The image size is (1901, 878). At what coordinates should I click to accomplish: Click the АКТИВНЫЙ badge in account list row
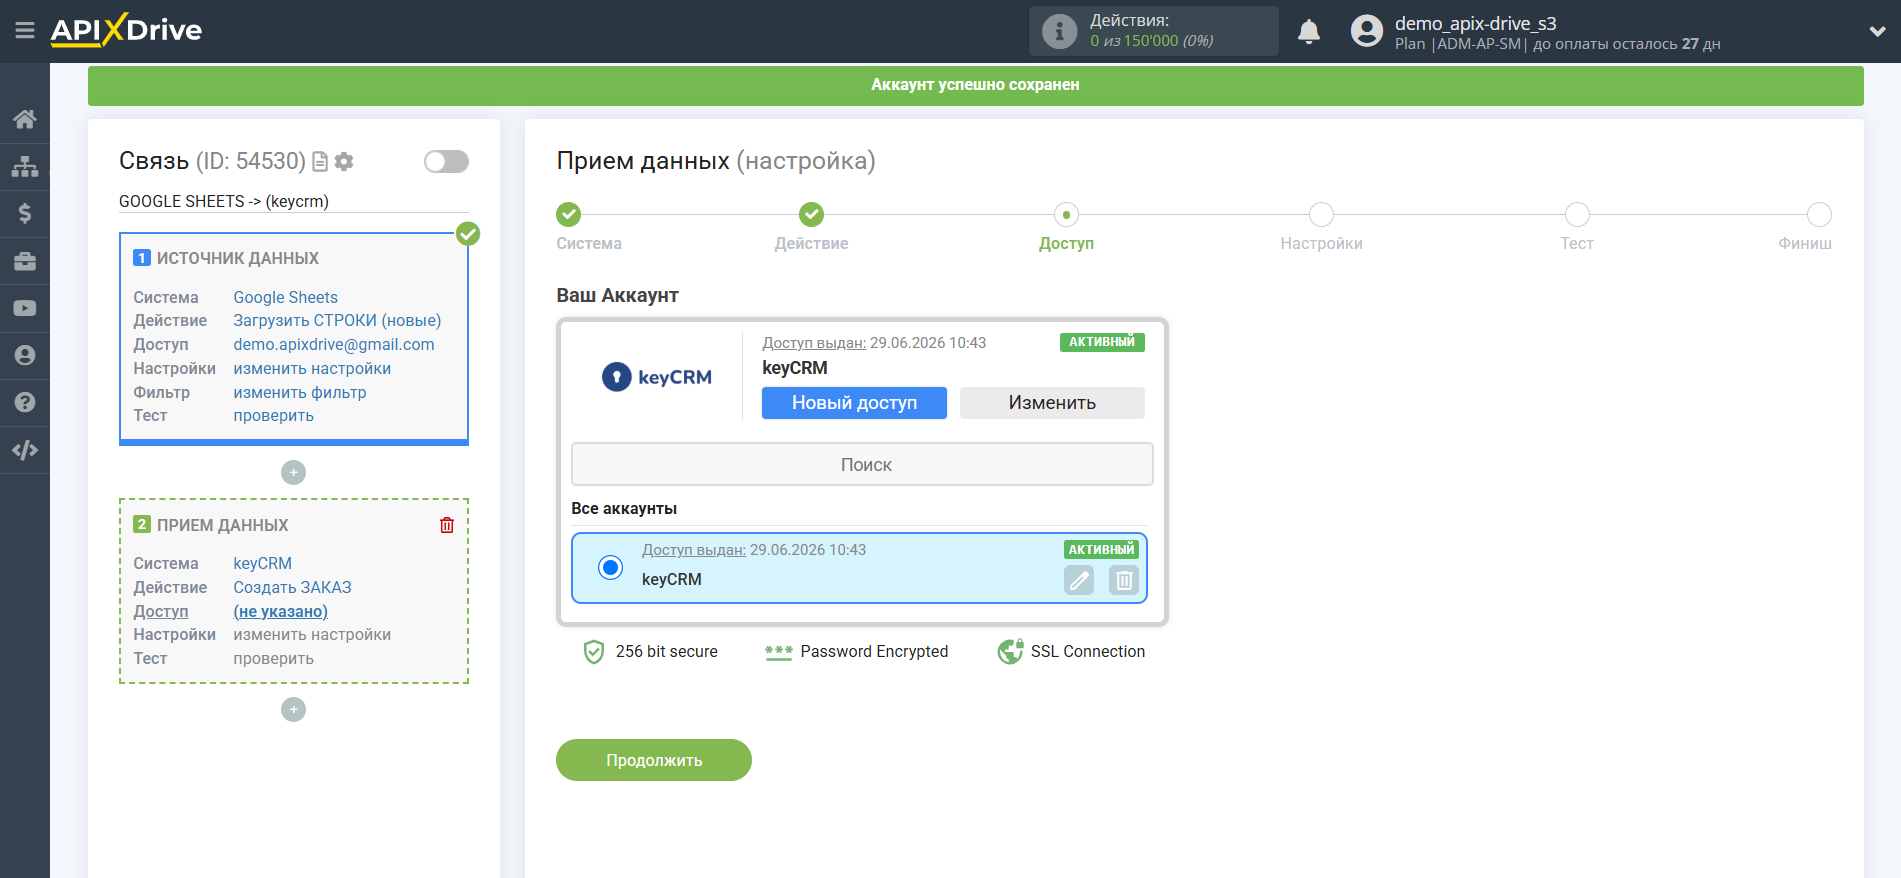click(1101, 549)
